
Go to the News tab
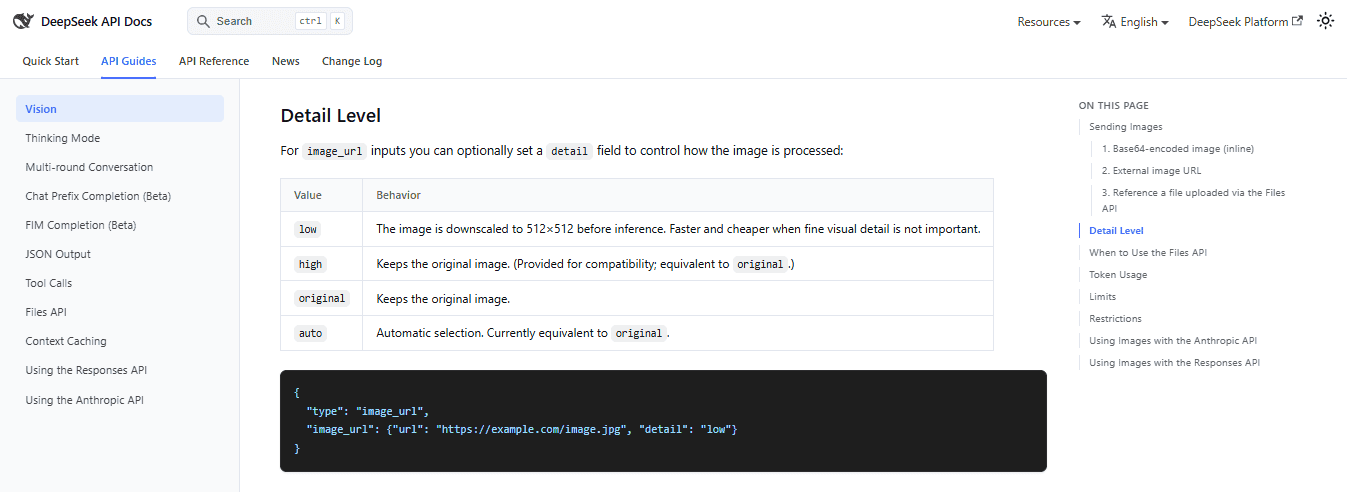286,61
